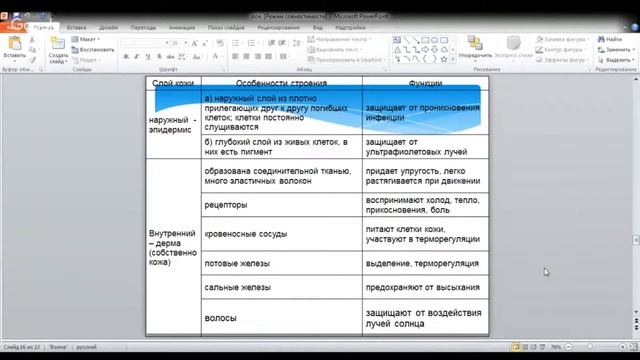Screen dimensions: 640x360
Task: Switch to Transitions (Переходы) tab
Action: pos(143,28)
